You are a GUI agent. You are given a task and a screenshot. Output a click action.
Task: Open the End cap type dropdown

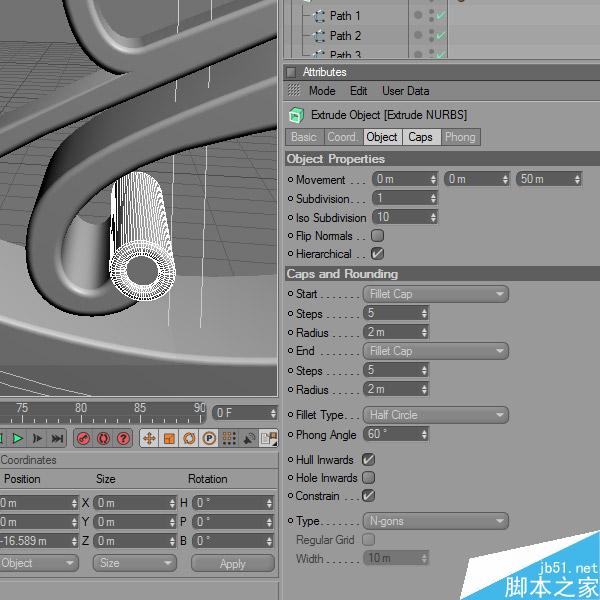tap(435, 351)
